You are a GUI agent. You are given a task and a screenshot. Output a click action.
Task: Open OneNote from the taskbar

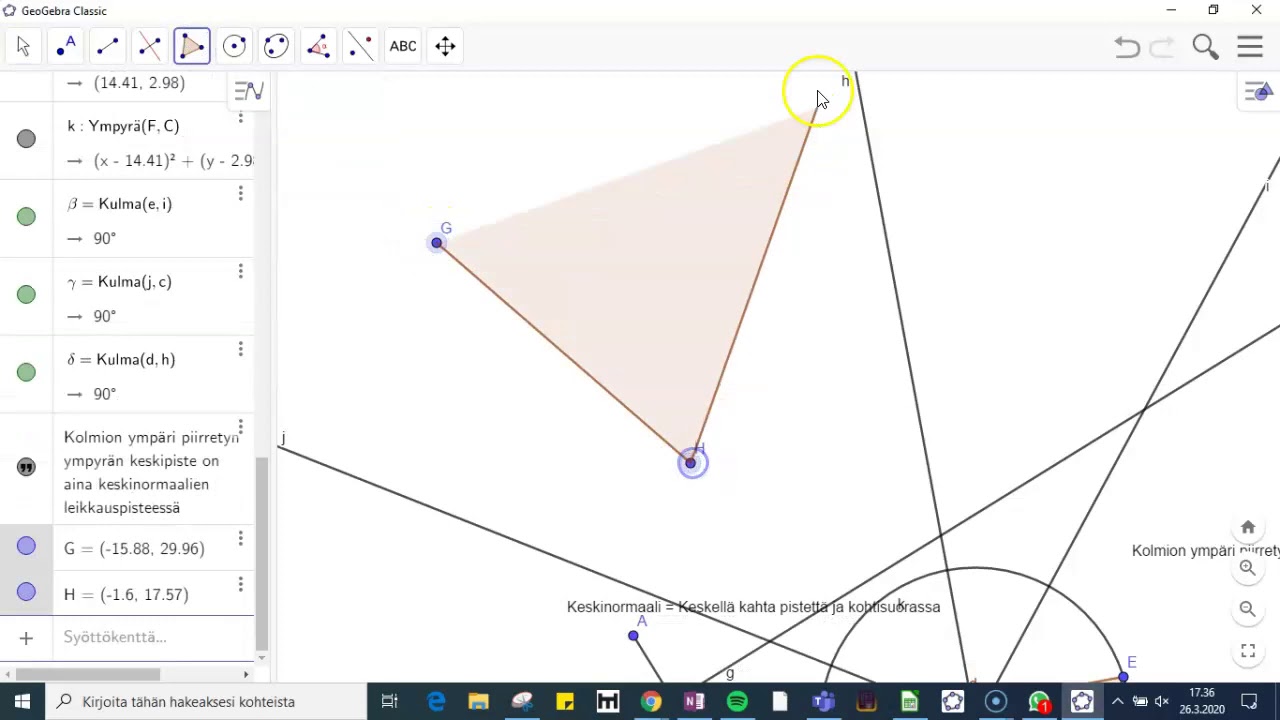(x=694, y=702)
